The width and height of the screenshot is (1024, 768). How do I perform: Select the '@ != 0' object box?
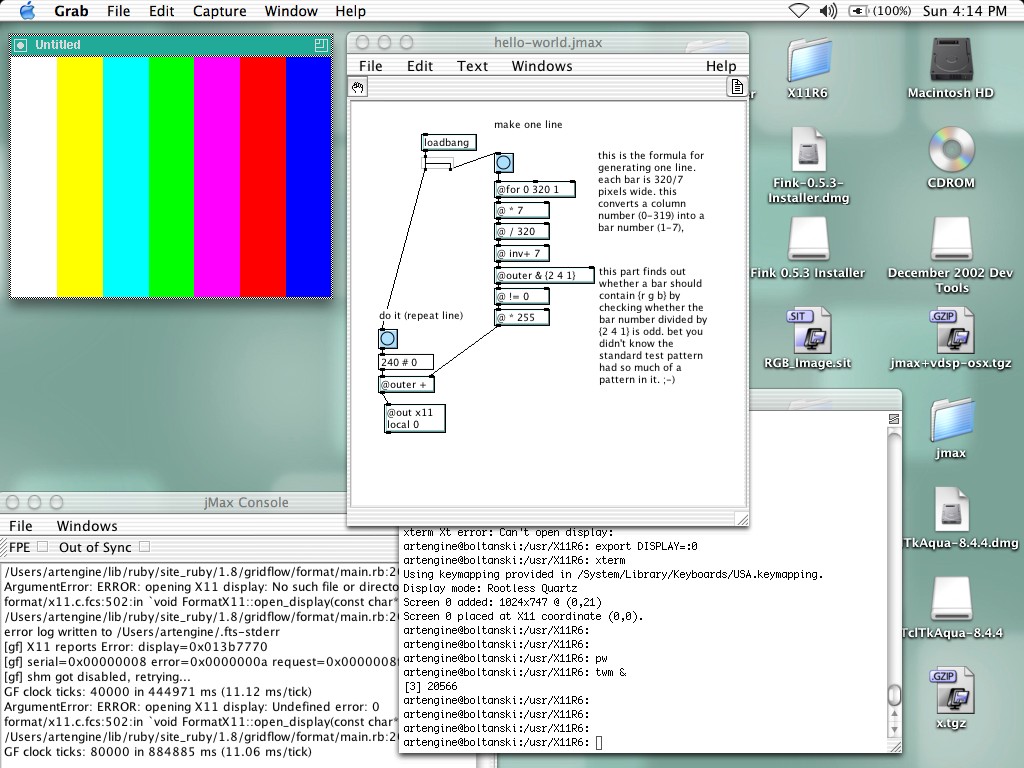pos(522,296)
